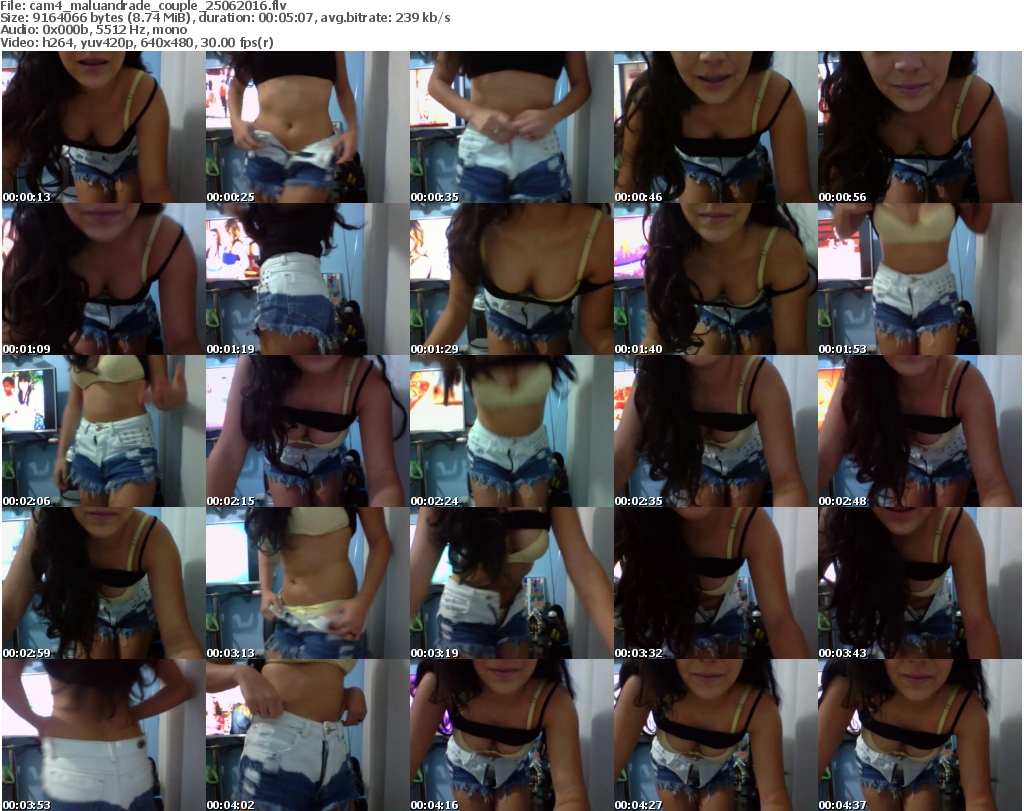
Task: Click the frame marked 00:00:35
Action: (511, 127)
